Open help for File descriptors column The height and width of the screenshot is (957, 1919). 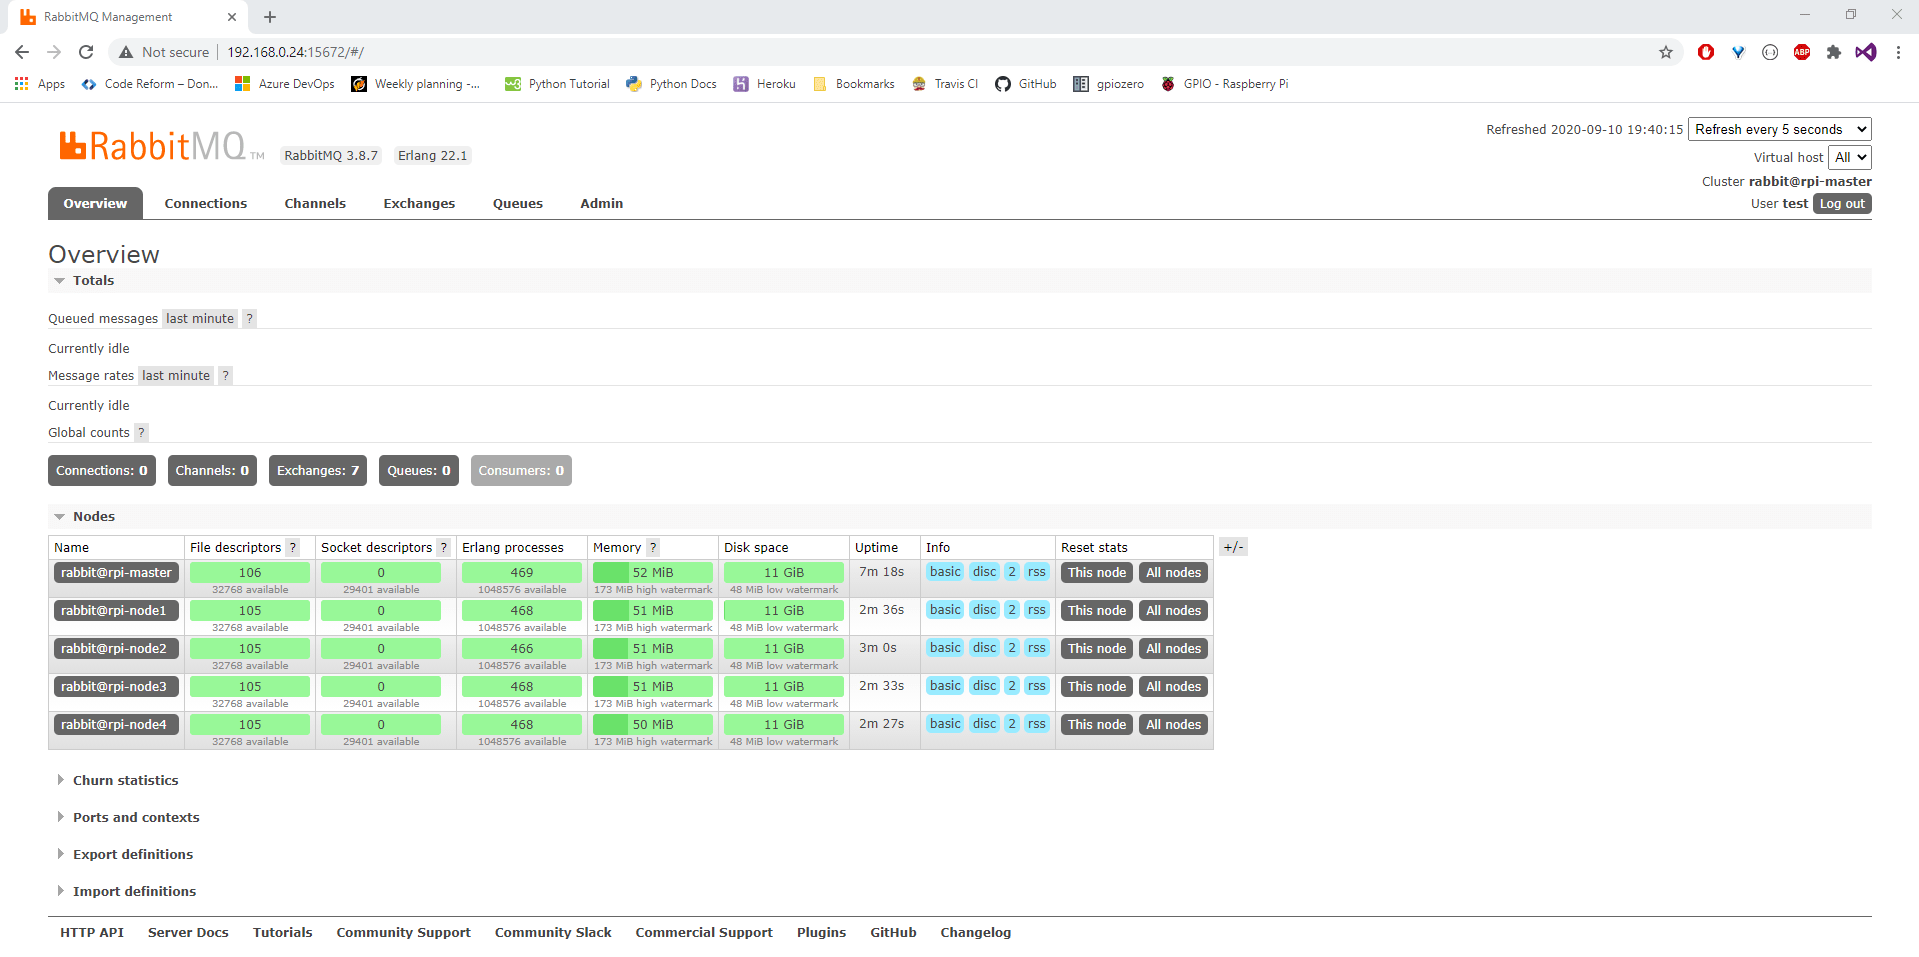293,548
